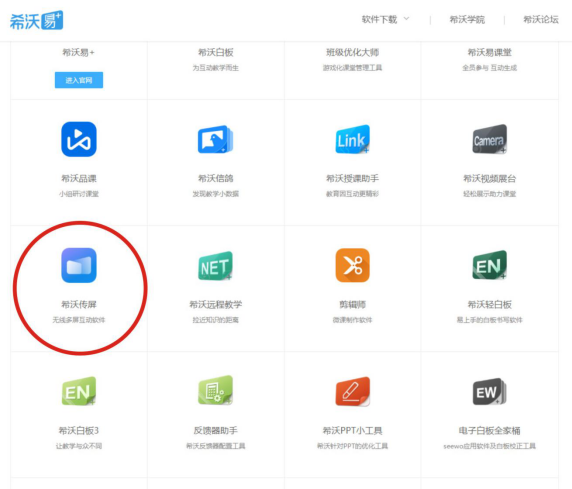Image resolution: width=572 pixels, height=489 pixels.
Task: Click the EW icon for 电子白板全家桶
Action: point(490,392)
